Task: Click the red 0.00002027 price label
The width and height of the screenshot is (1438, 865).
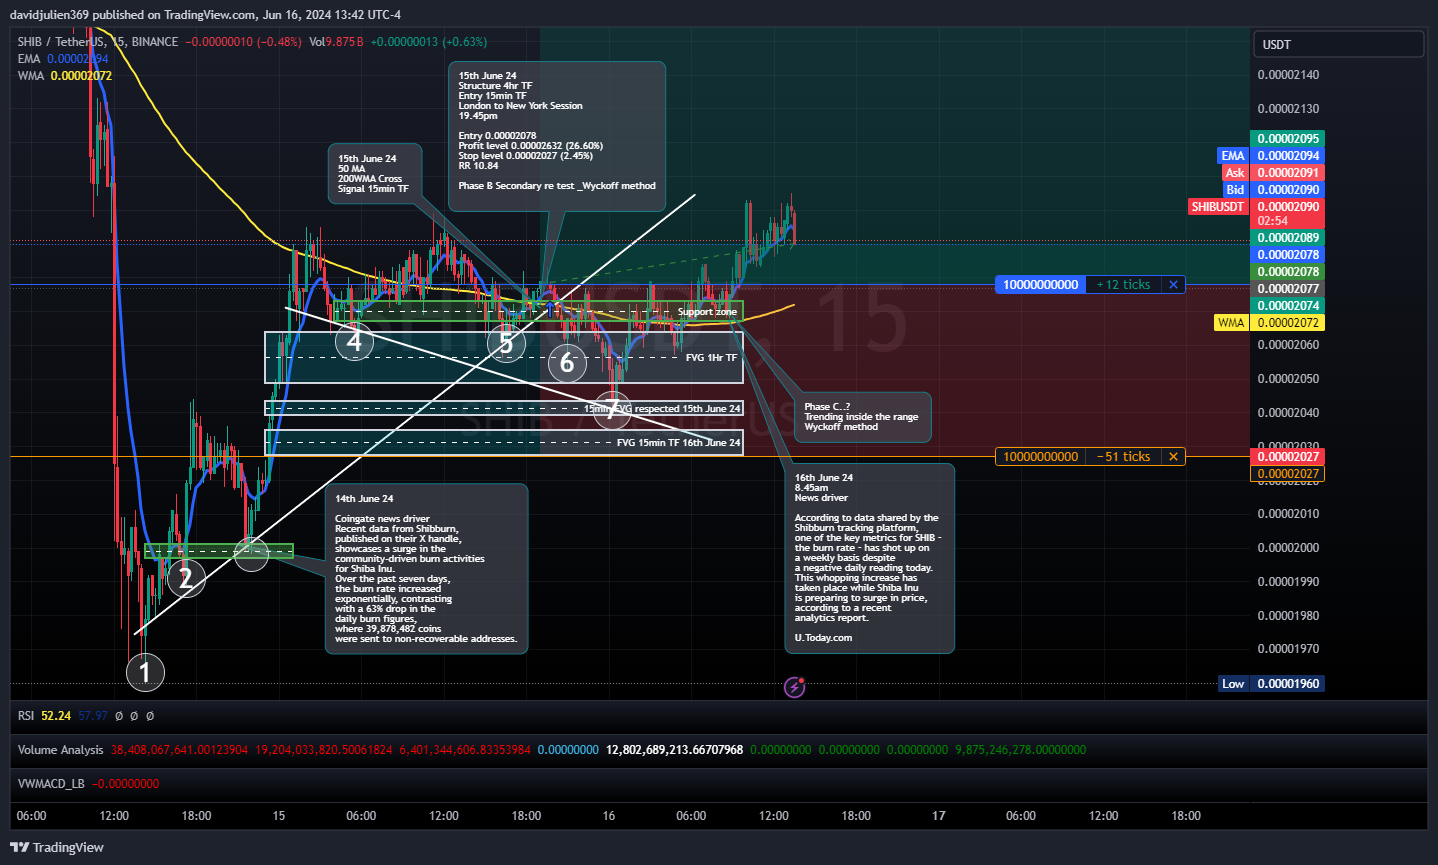Action: point(1288,457)
